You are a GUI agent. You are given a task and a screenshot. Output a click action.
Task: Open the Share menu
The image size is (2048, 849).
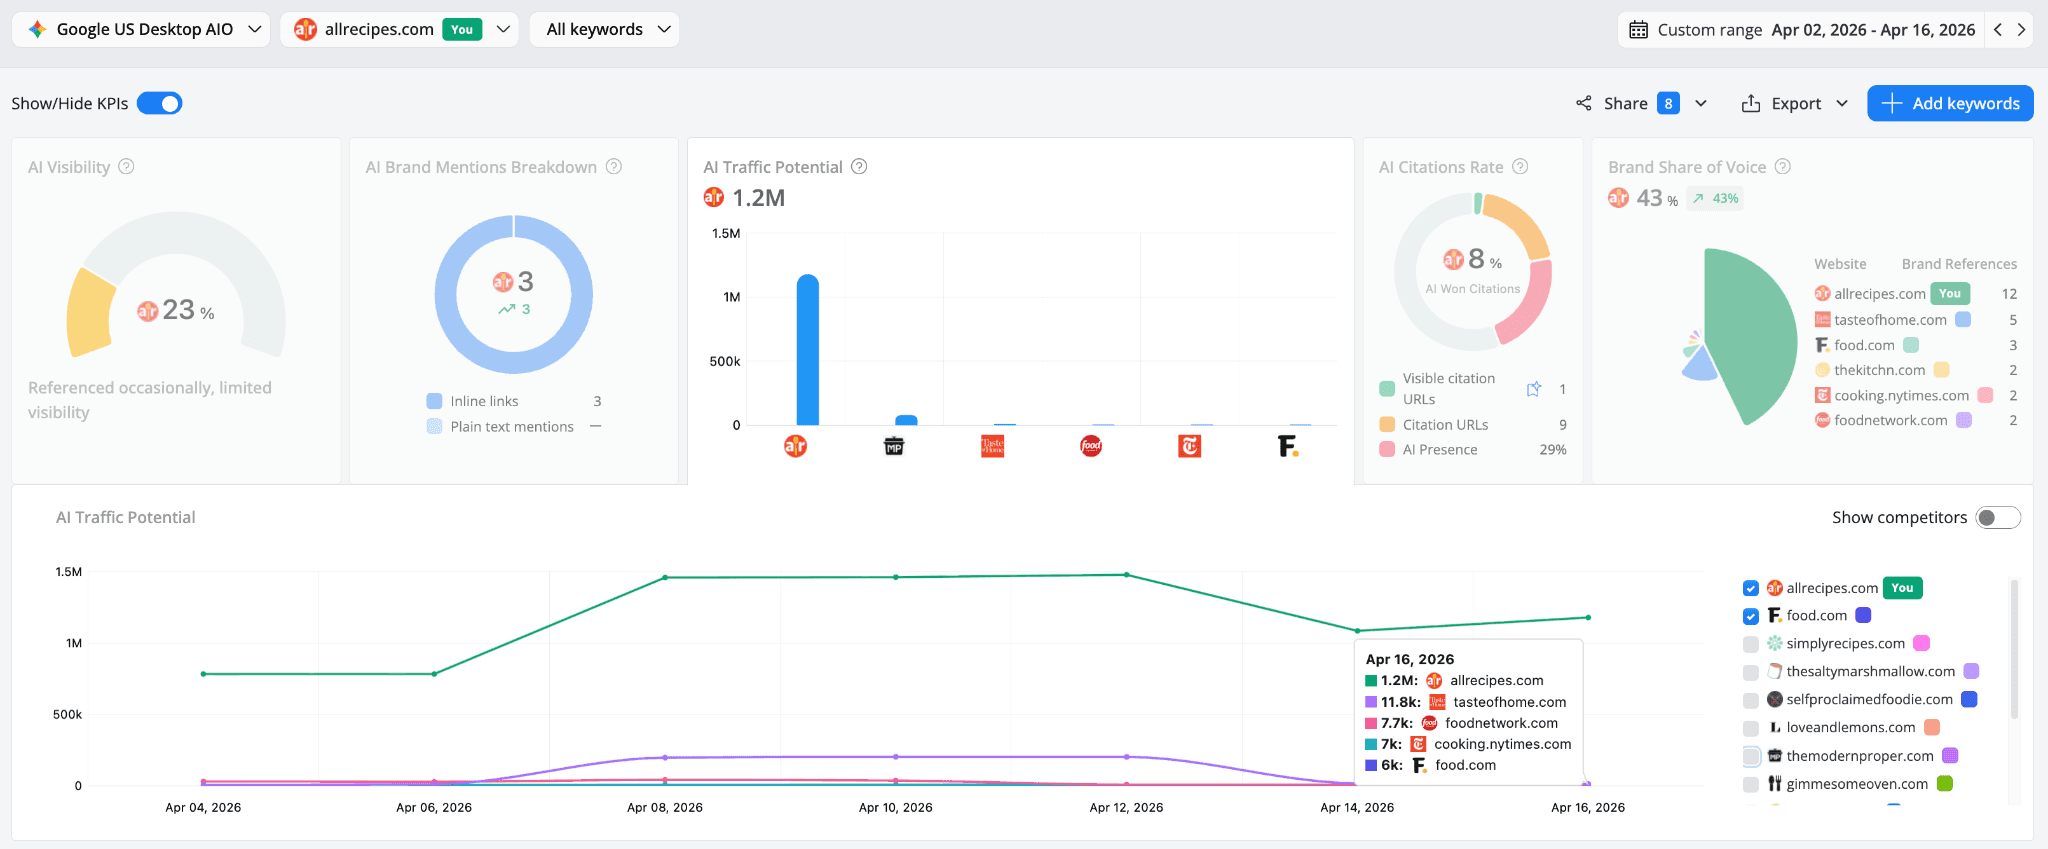tap(1641, 103)
